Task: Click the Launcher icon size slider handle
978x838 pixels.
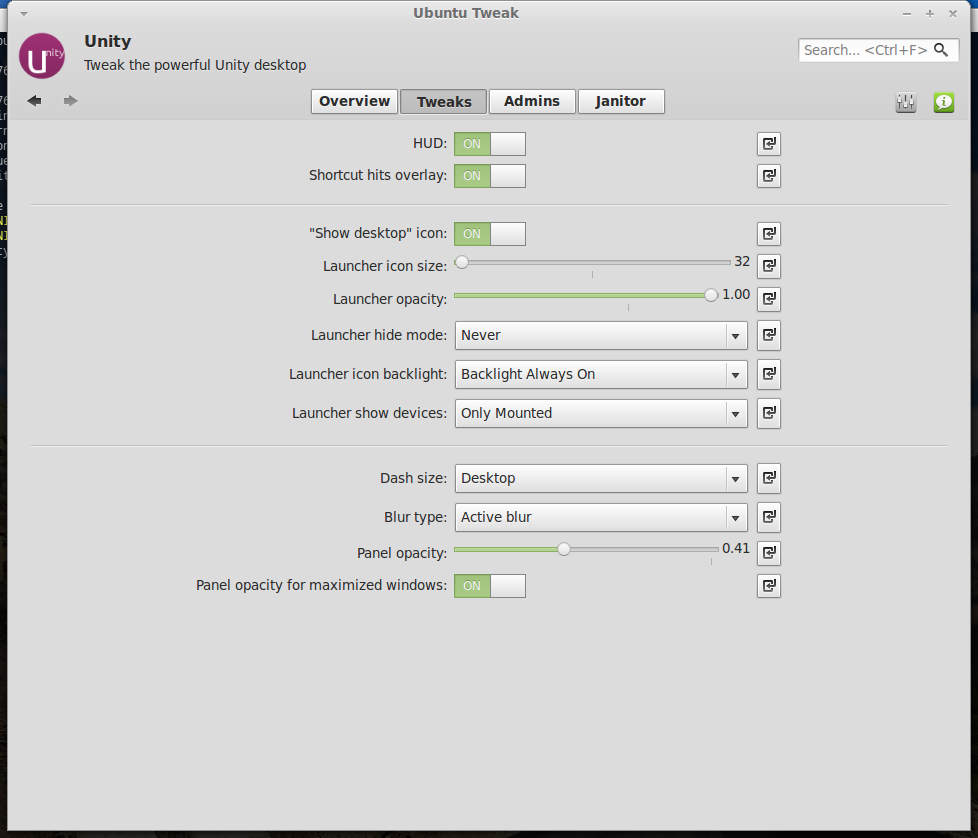Action: [x=462, y=262]
